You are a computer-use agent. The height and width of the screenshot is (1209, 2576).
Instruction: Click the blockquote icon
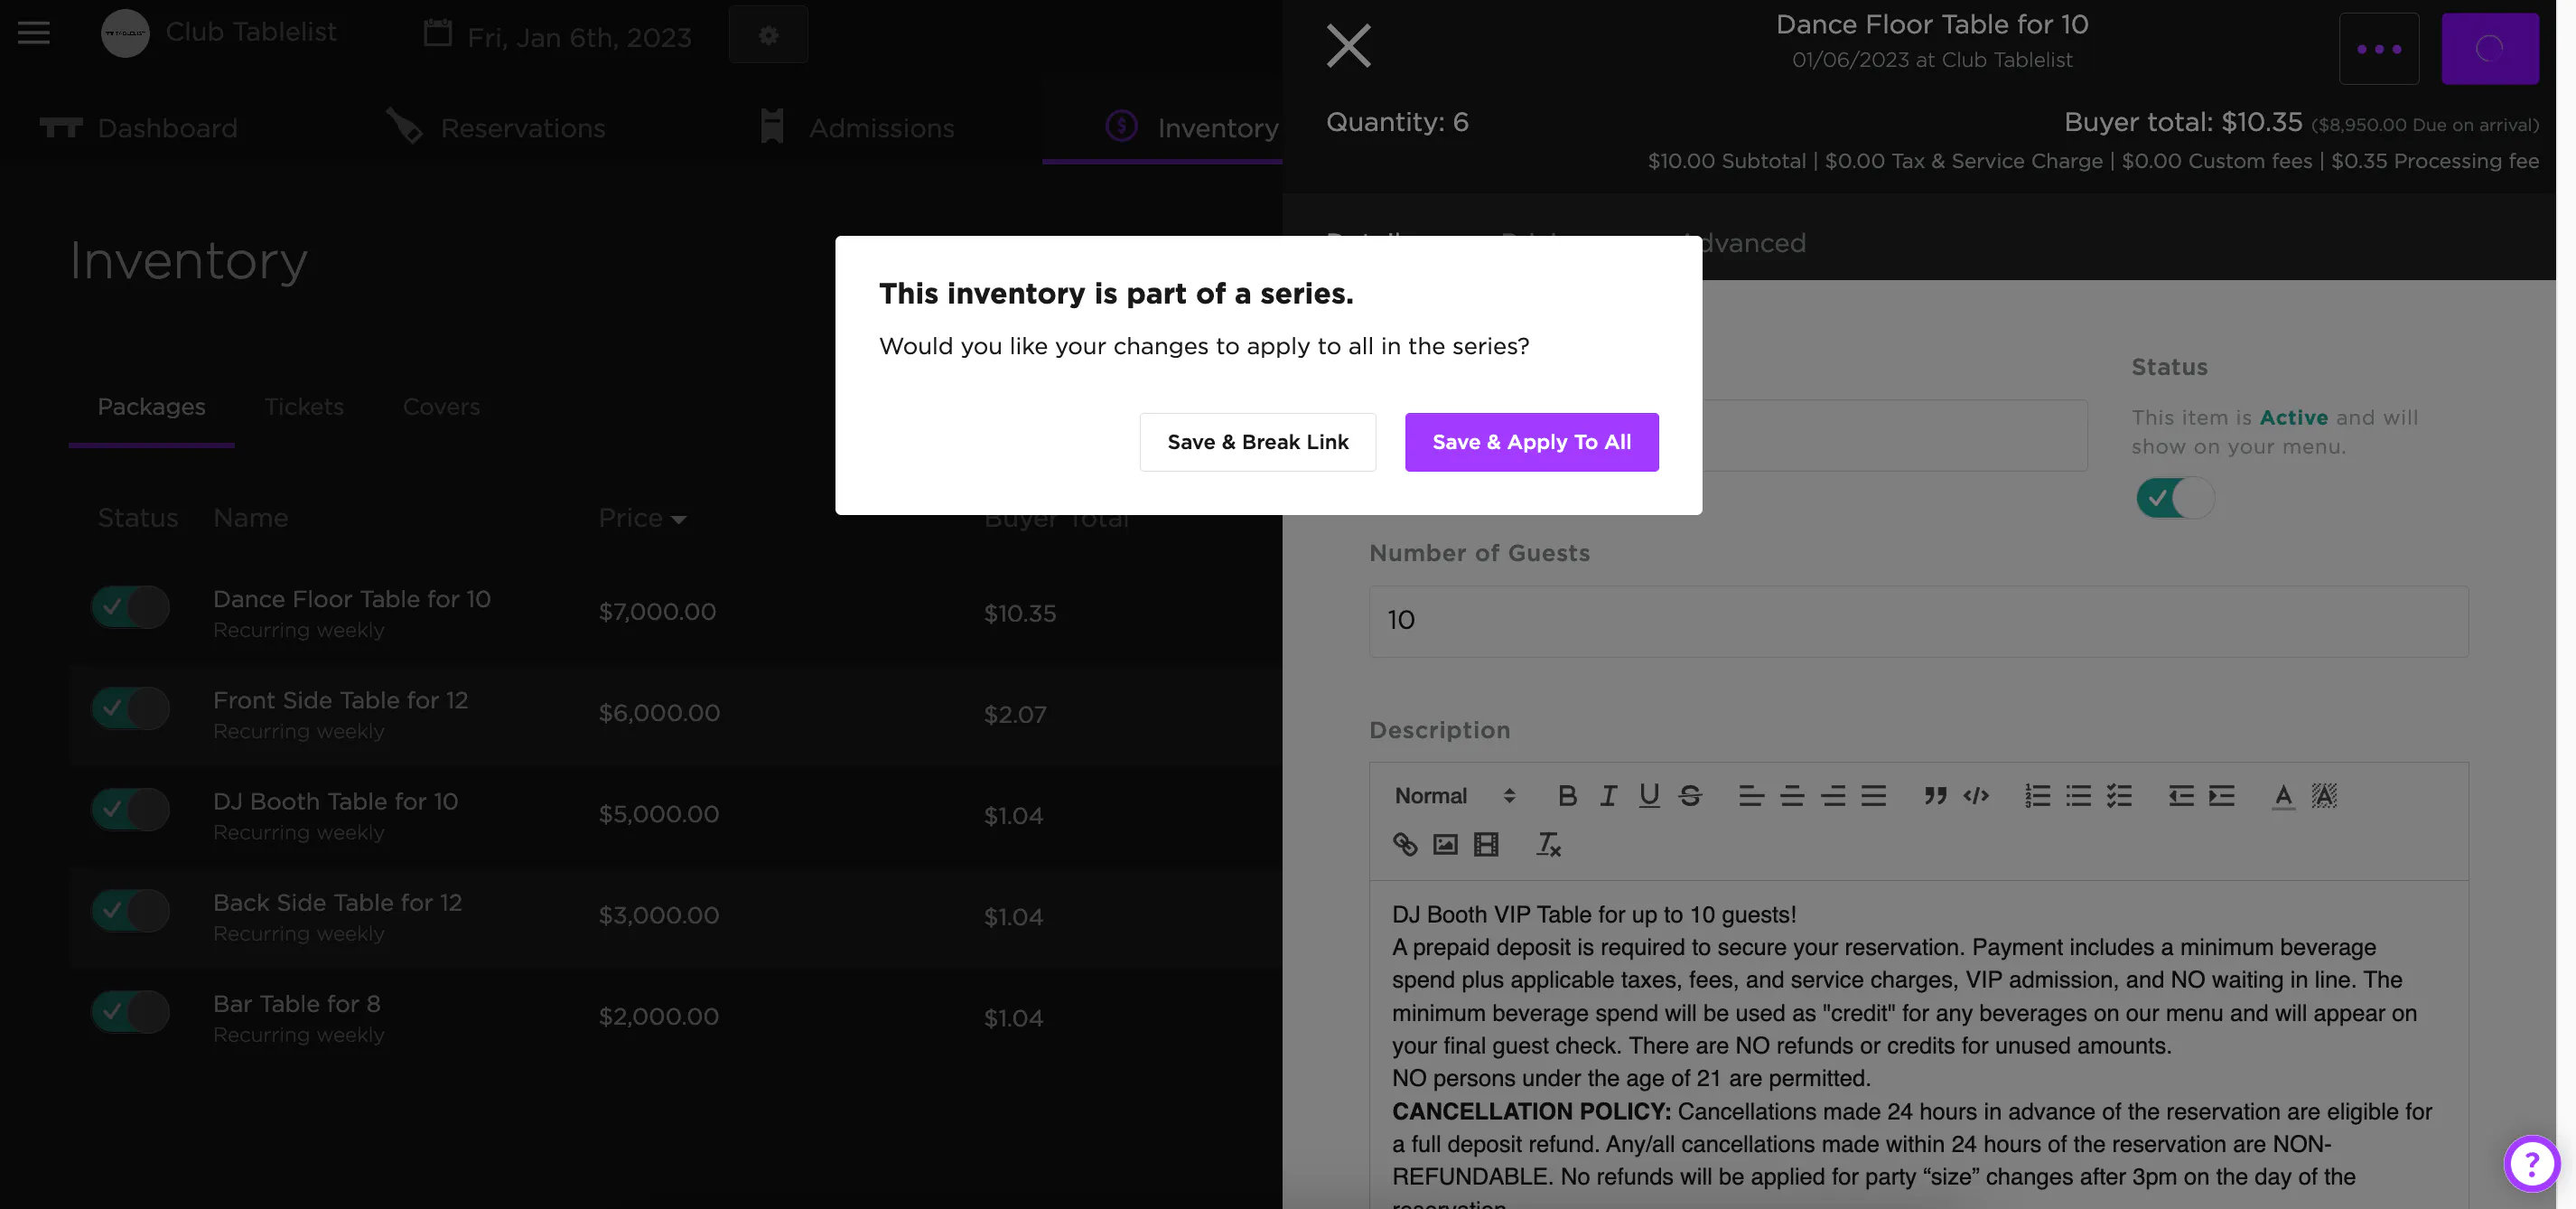point(1935,795)
